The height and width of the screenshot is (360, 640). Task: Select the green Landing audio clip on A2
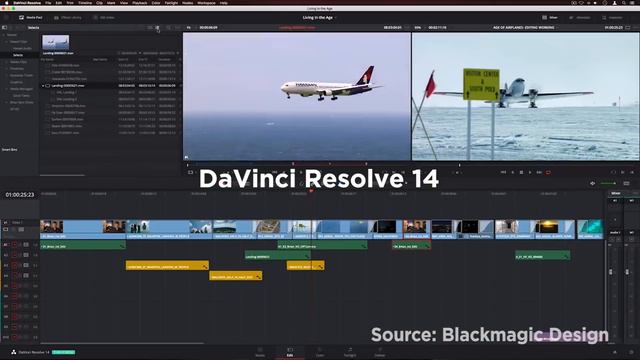pyautogui.click(x=278, y=255)
